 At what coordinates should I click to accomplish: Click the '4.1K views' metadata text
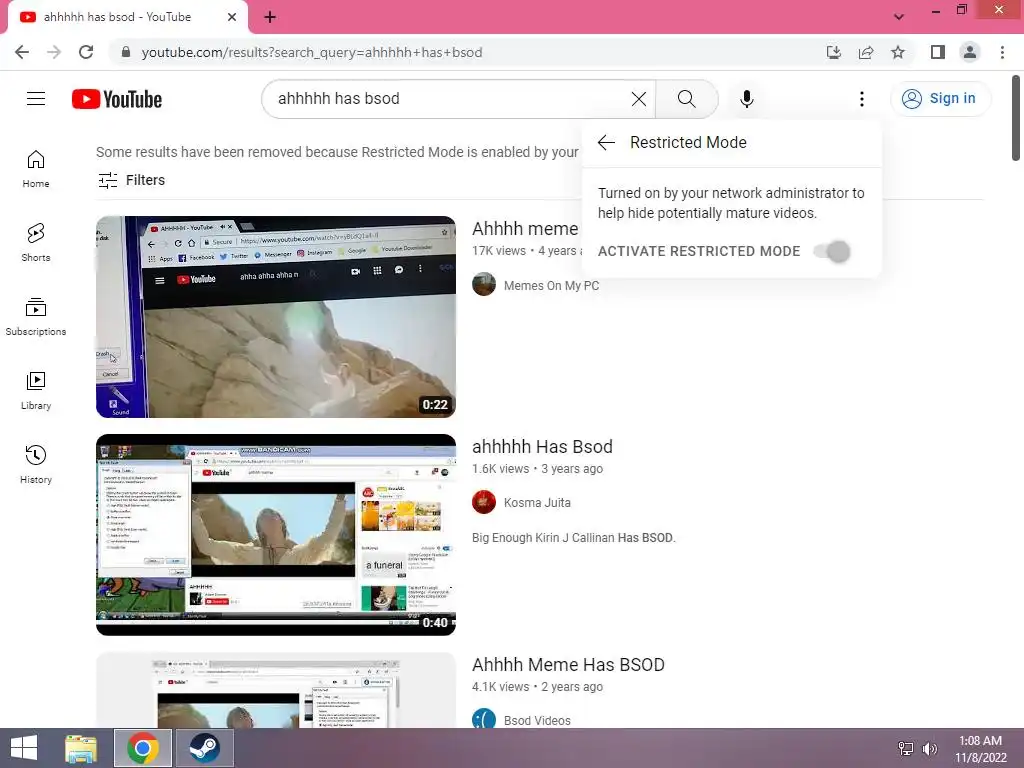pyautogui.click(x=501, y=687)
